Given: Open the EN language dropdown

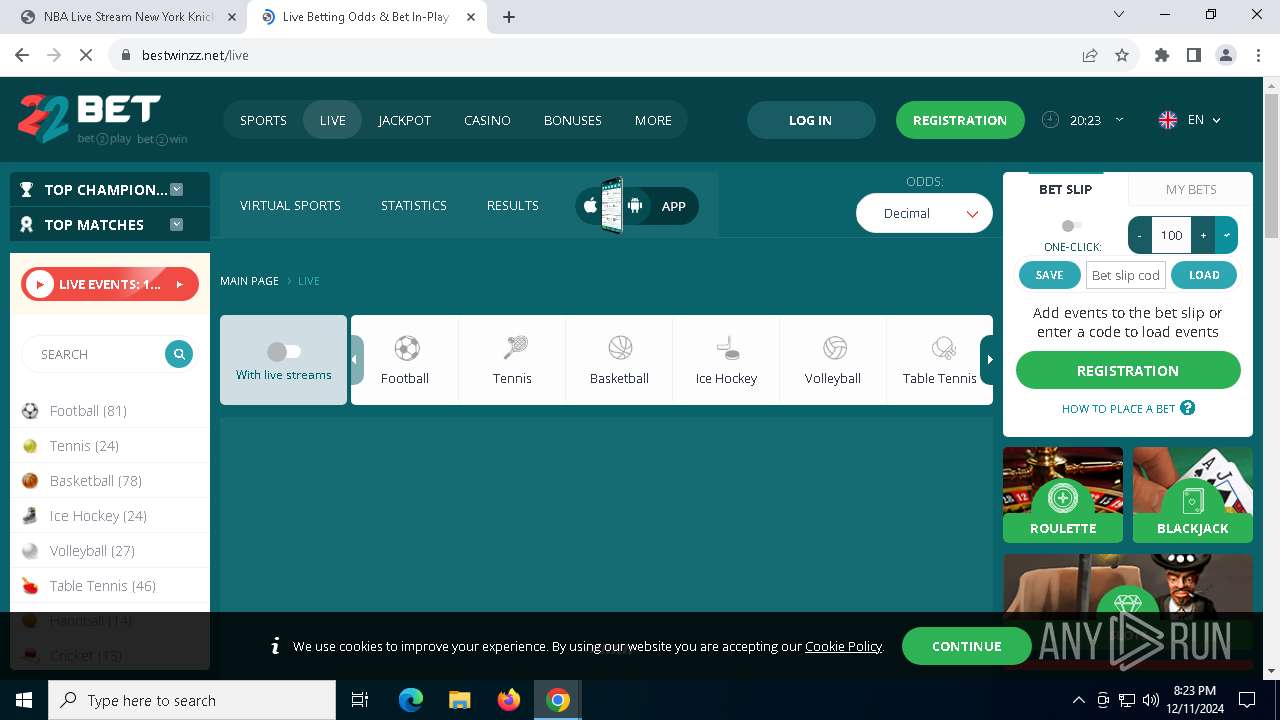Looking at the screenshot, I should (1204, 120).
